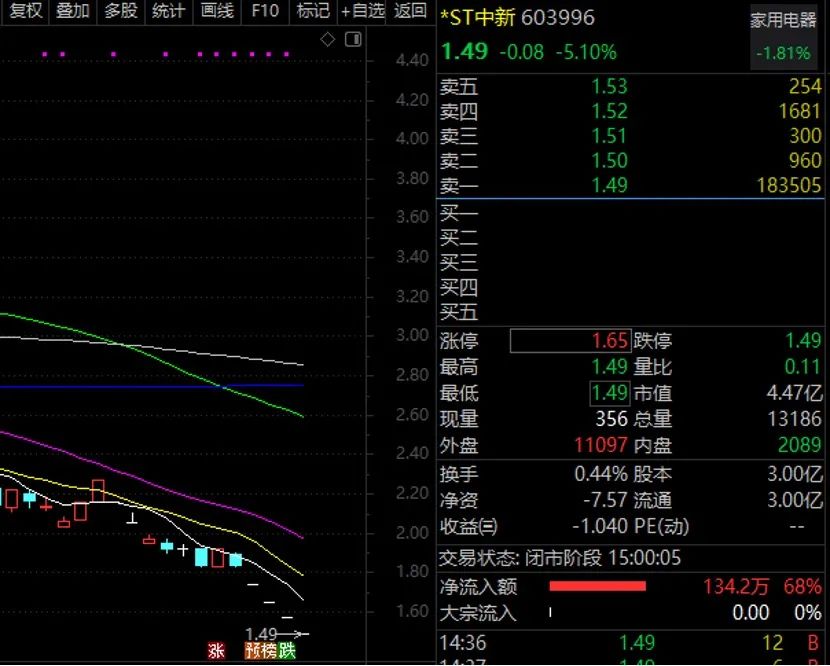
Task: Open F10 company information
Action: (x=265, y=11)
